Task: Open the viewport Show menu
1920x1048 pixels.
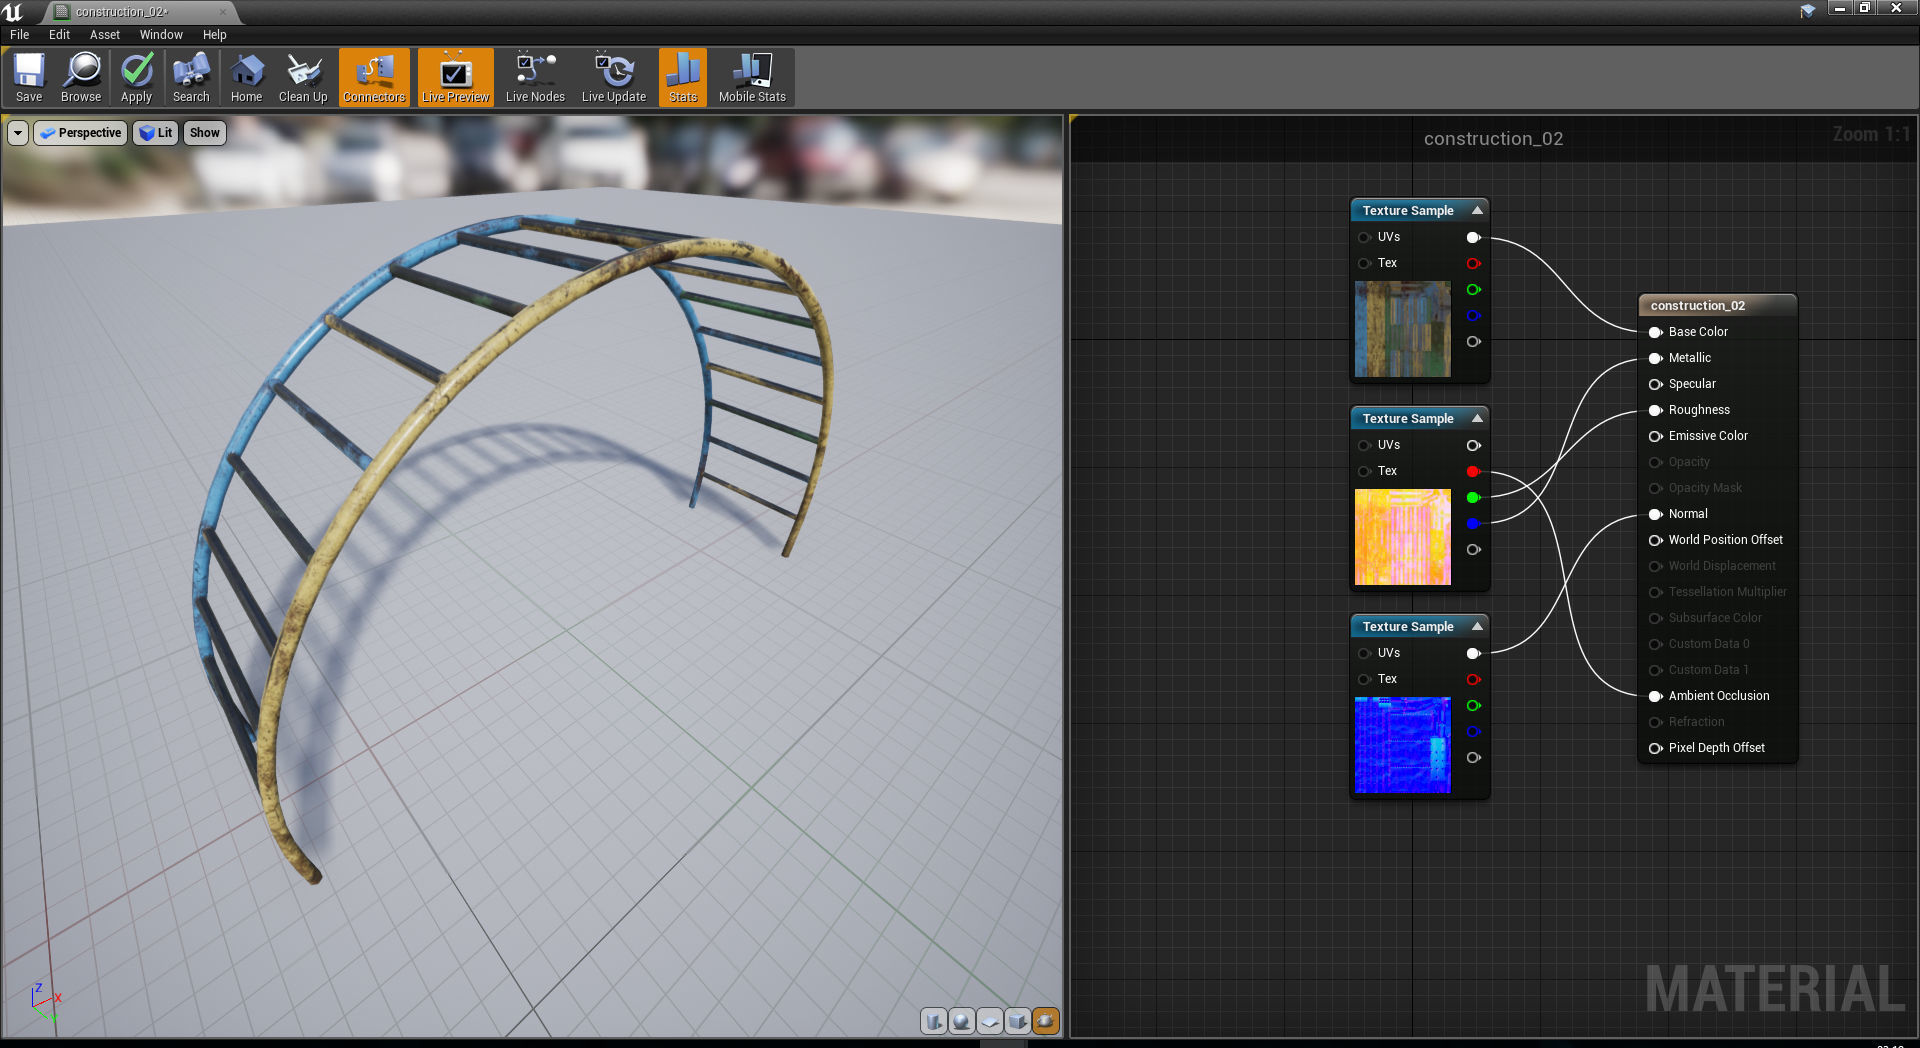Action: [205, 133]
